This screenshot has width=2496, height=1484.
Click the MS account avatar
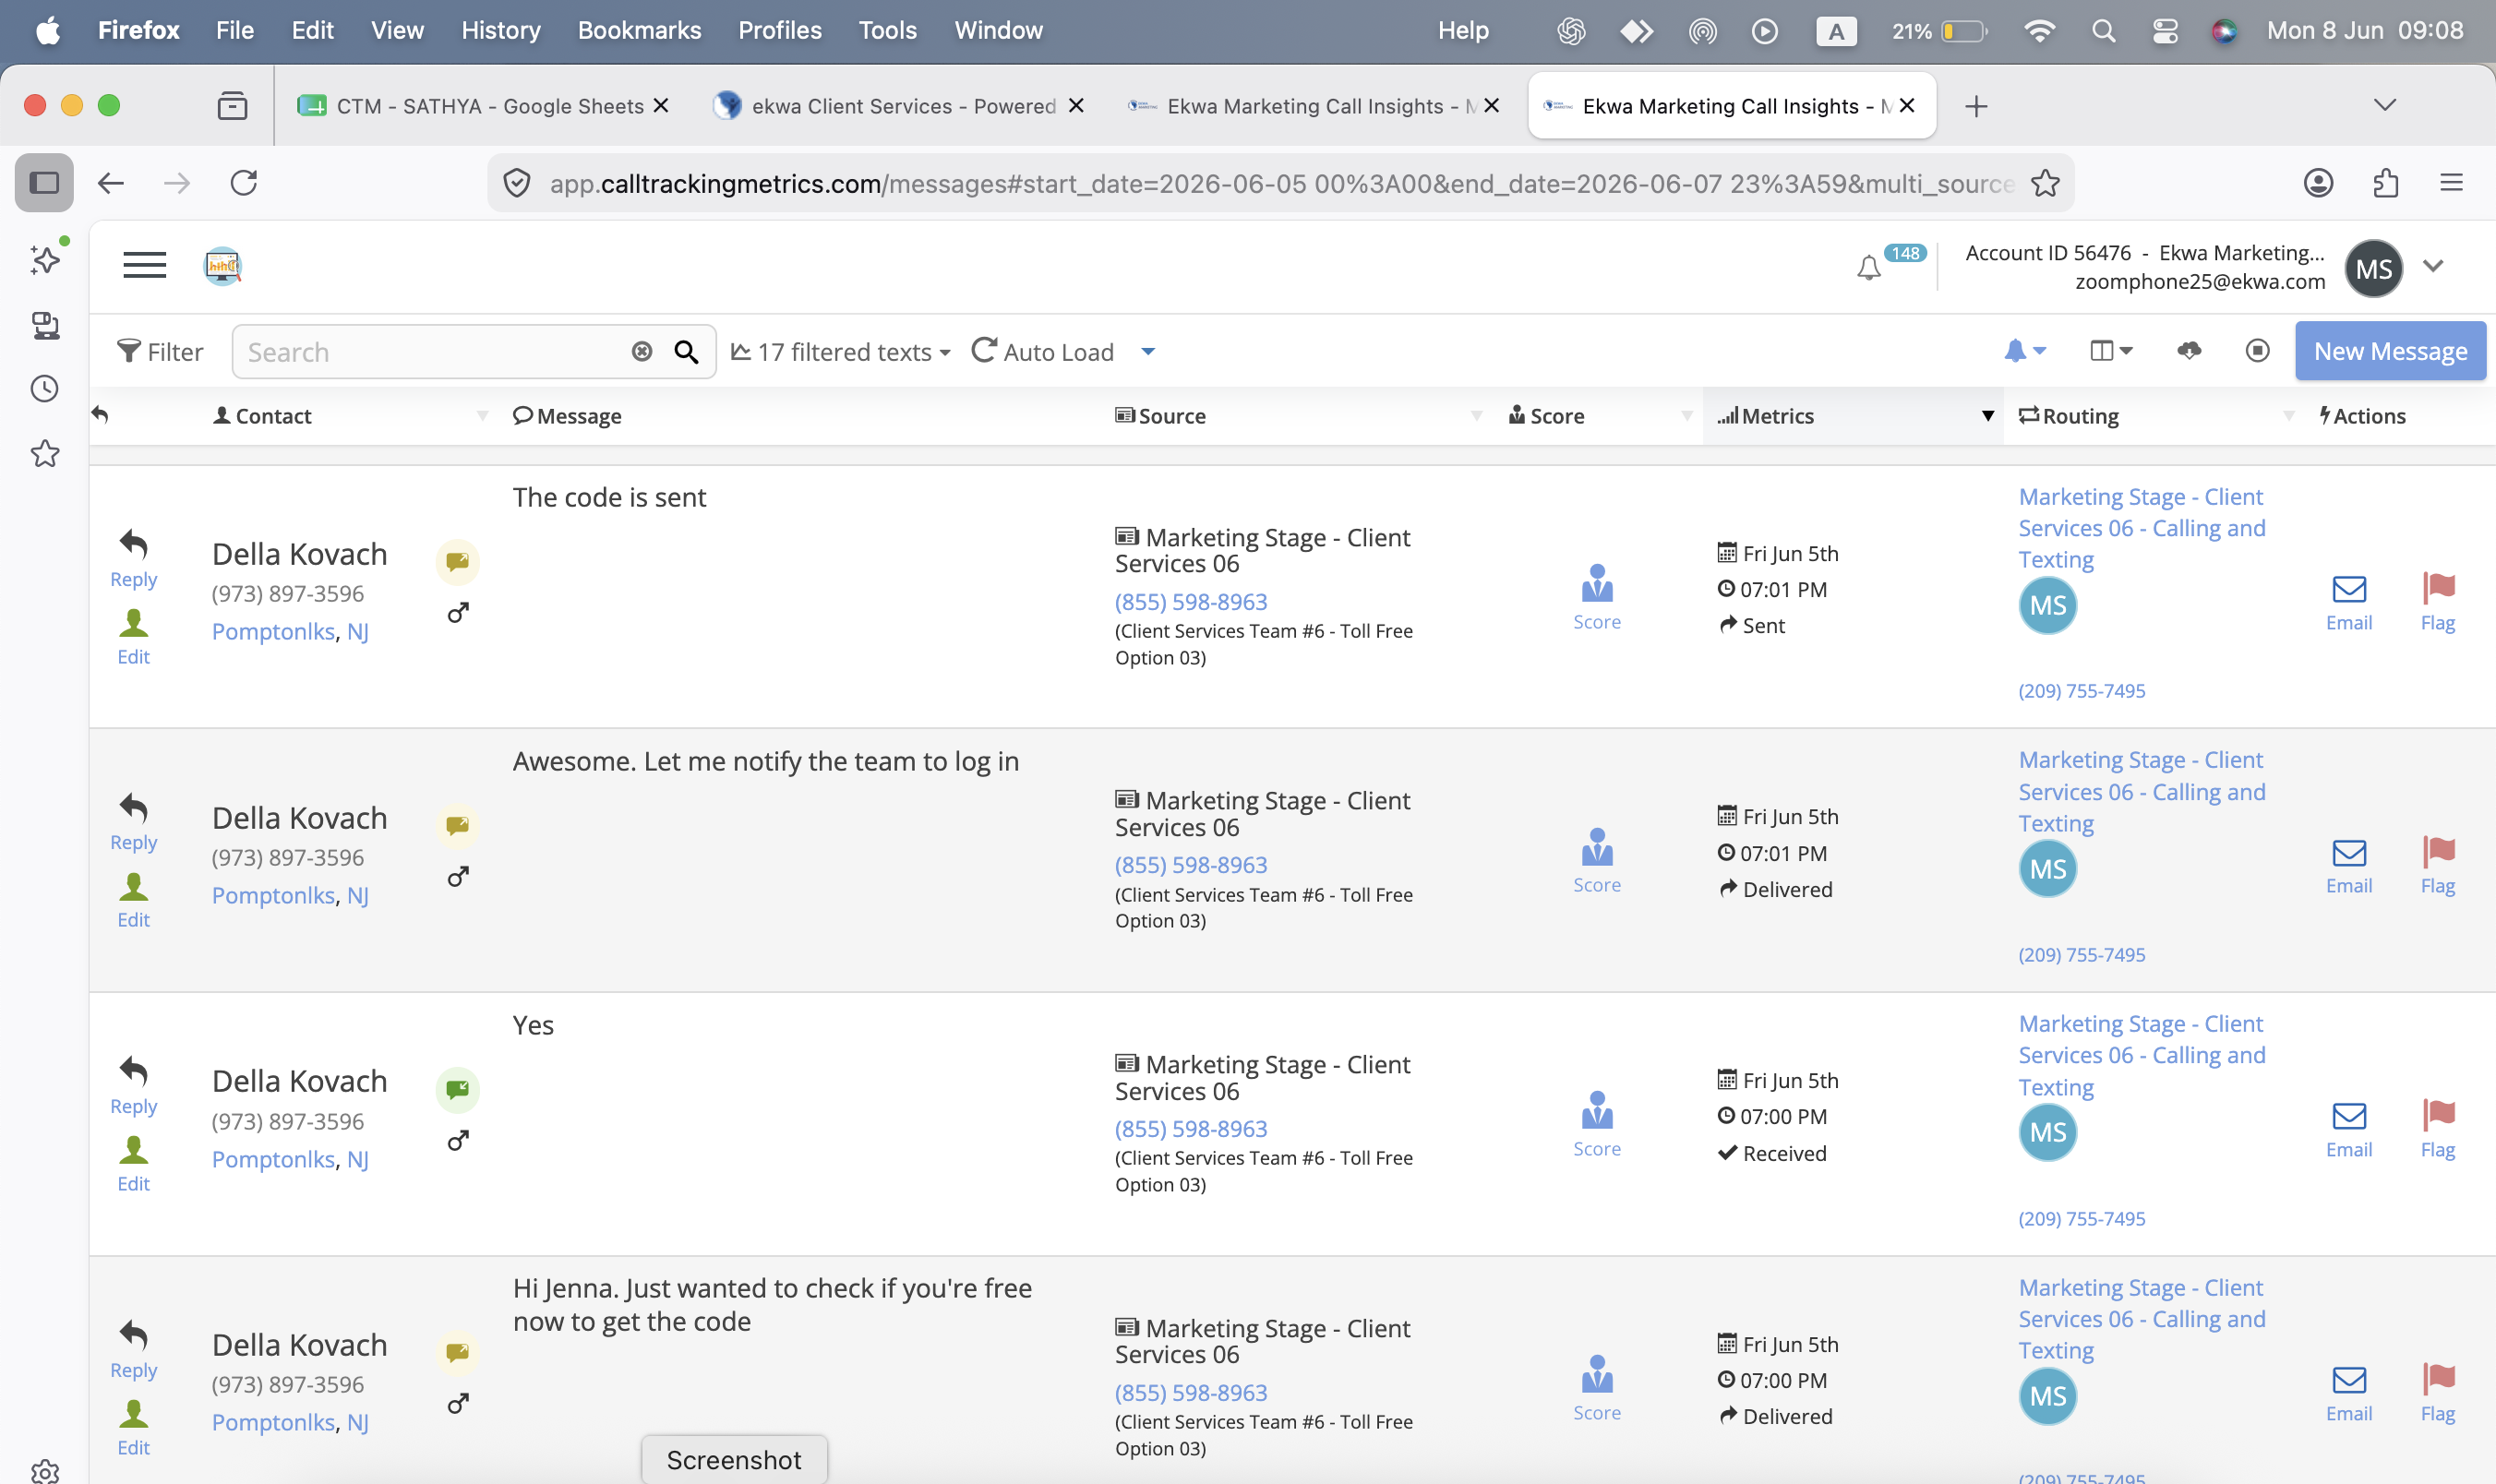tap(2373, 268)
